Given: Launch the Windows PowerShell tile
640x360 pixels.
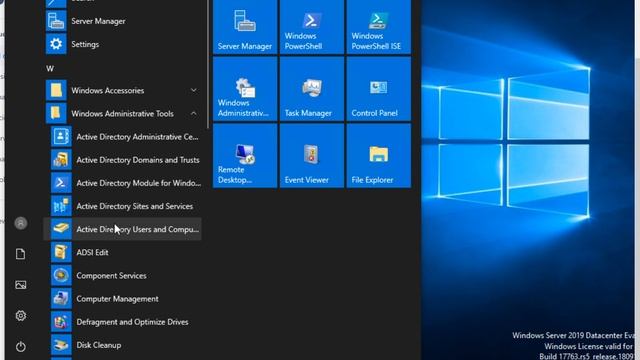Looking at the screenshot, I should (312, 27).
